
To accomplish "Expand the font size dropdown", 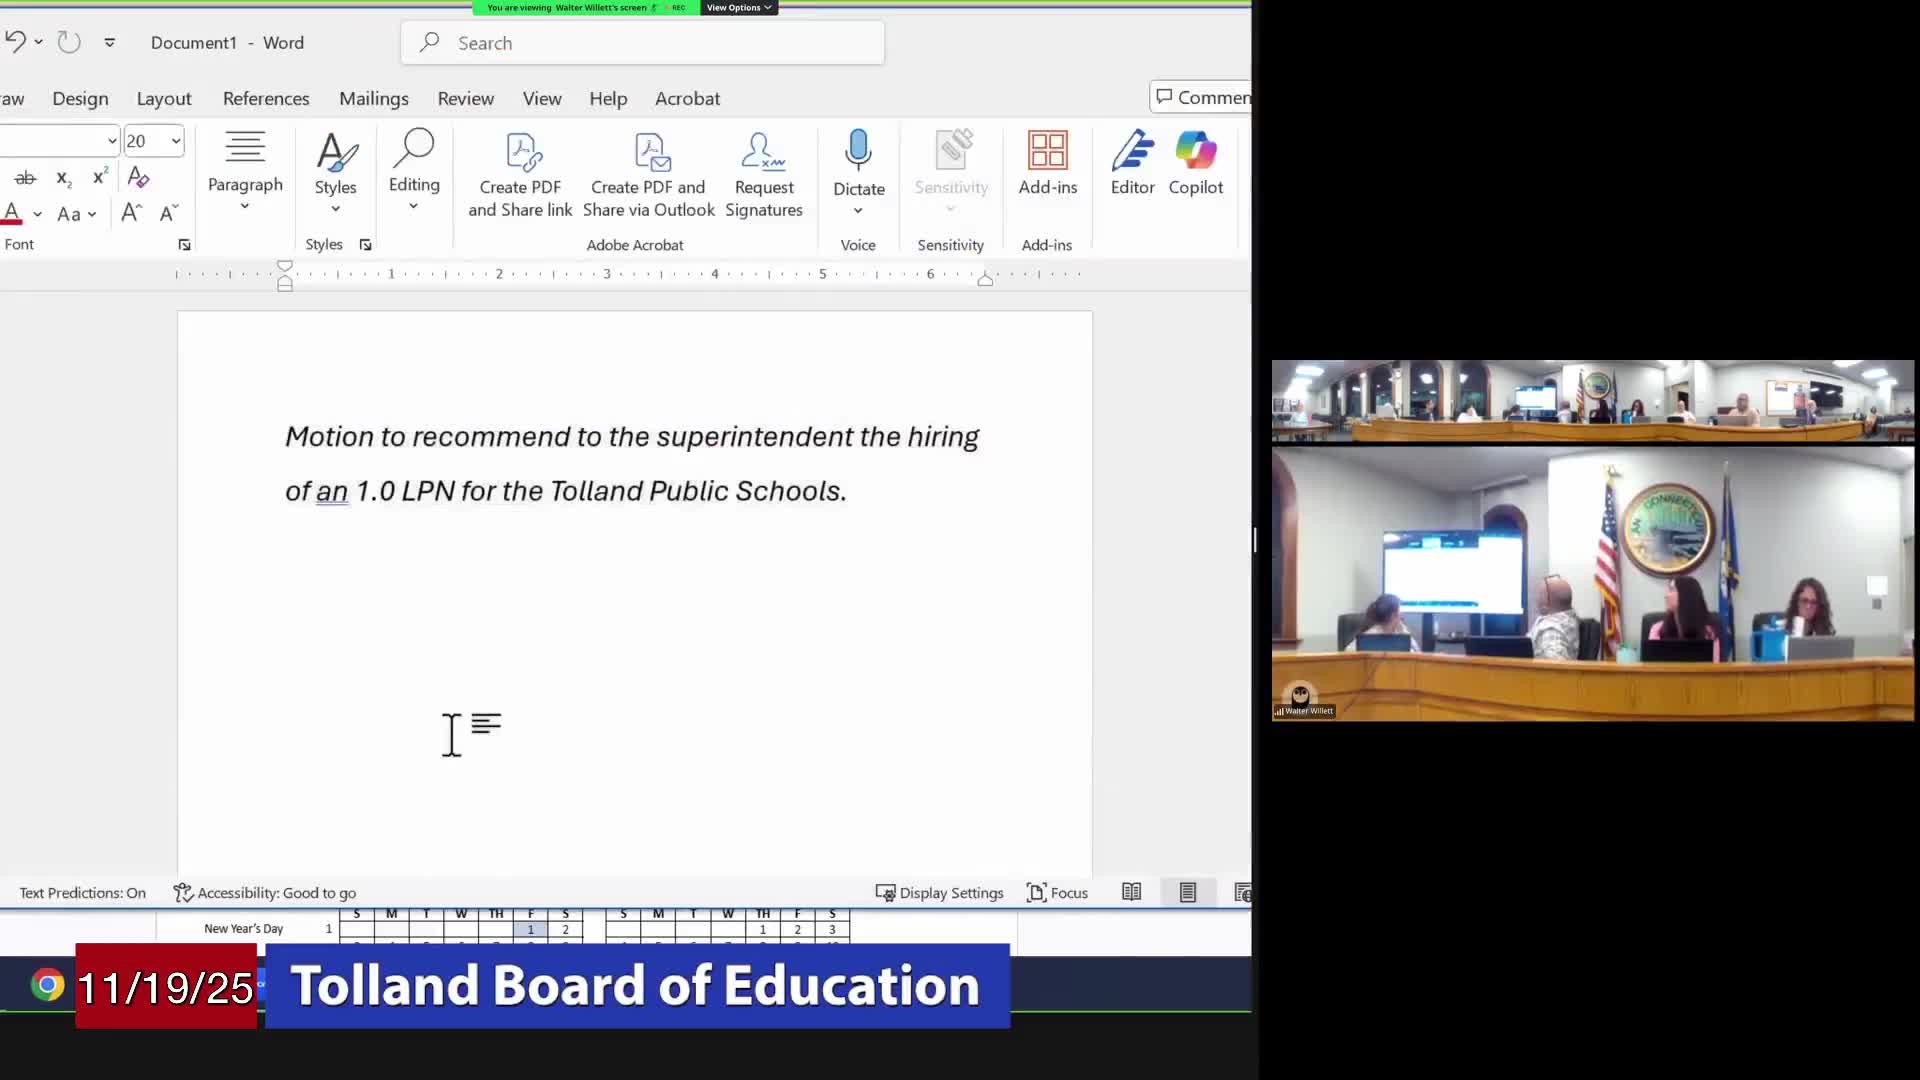I will click(176, 141).
